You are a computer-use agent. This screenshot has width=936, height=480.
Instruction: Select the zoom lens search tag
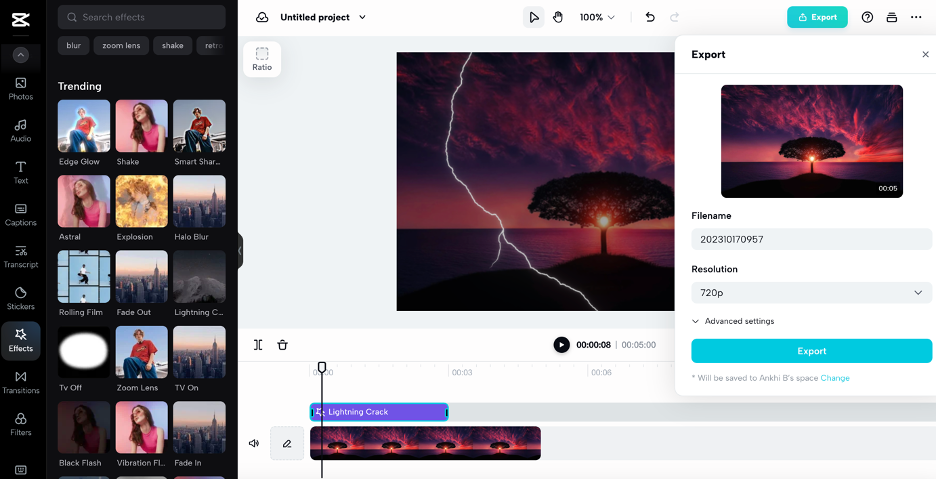pyautogui.click(x=121, y=45)
